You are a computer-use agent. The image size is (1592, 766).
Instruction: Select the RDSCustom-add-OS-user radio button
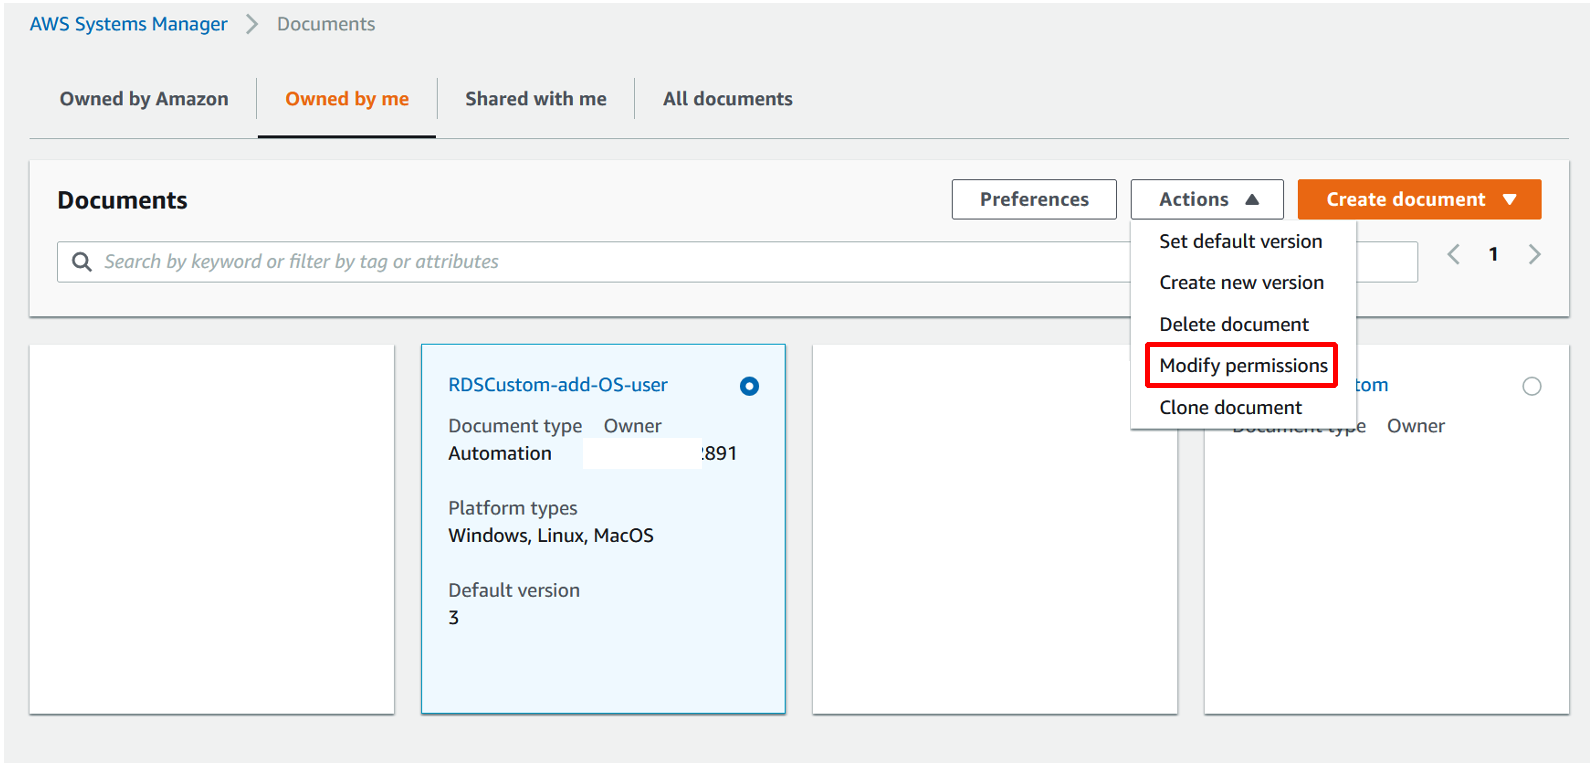pyautogui.click(x=749, y=386)
